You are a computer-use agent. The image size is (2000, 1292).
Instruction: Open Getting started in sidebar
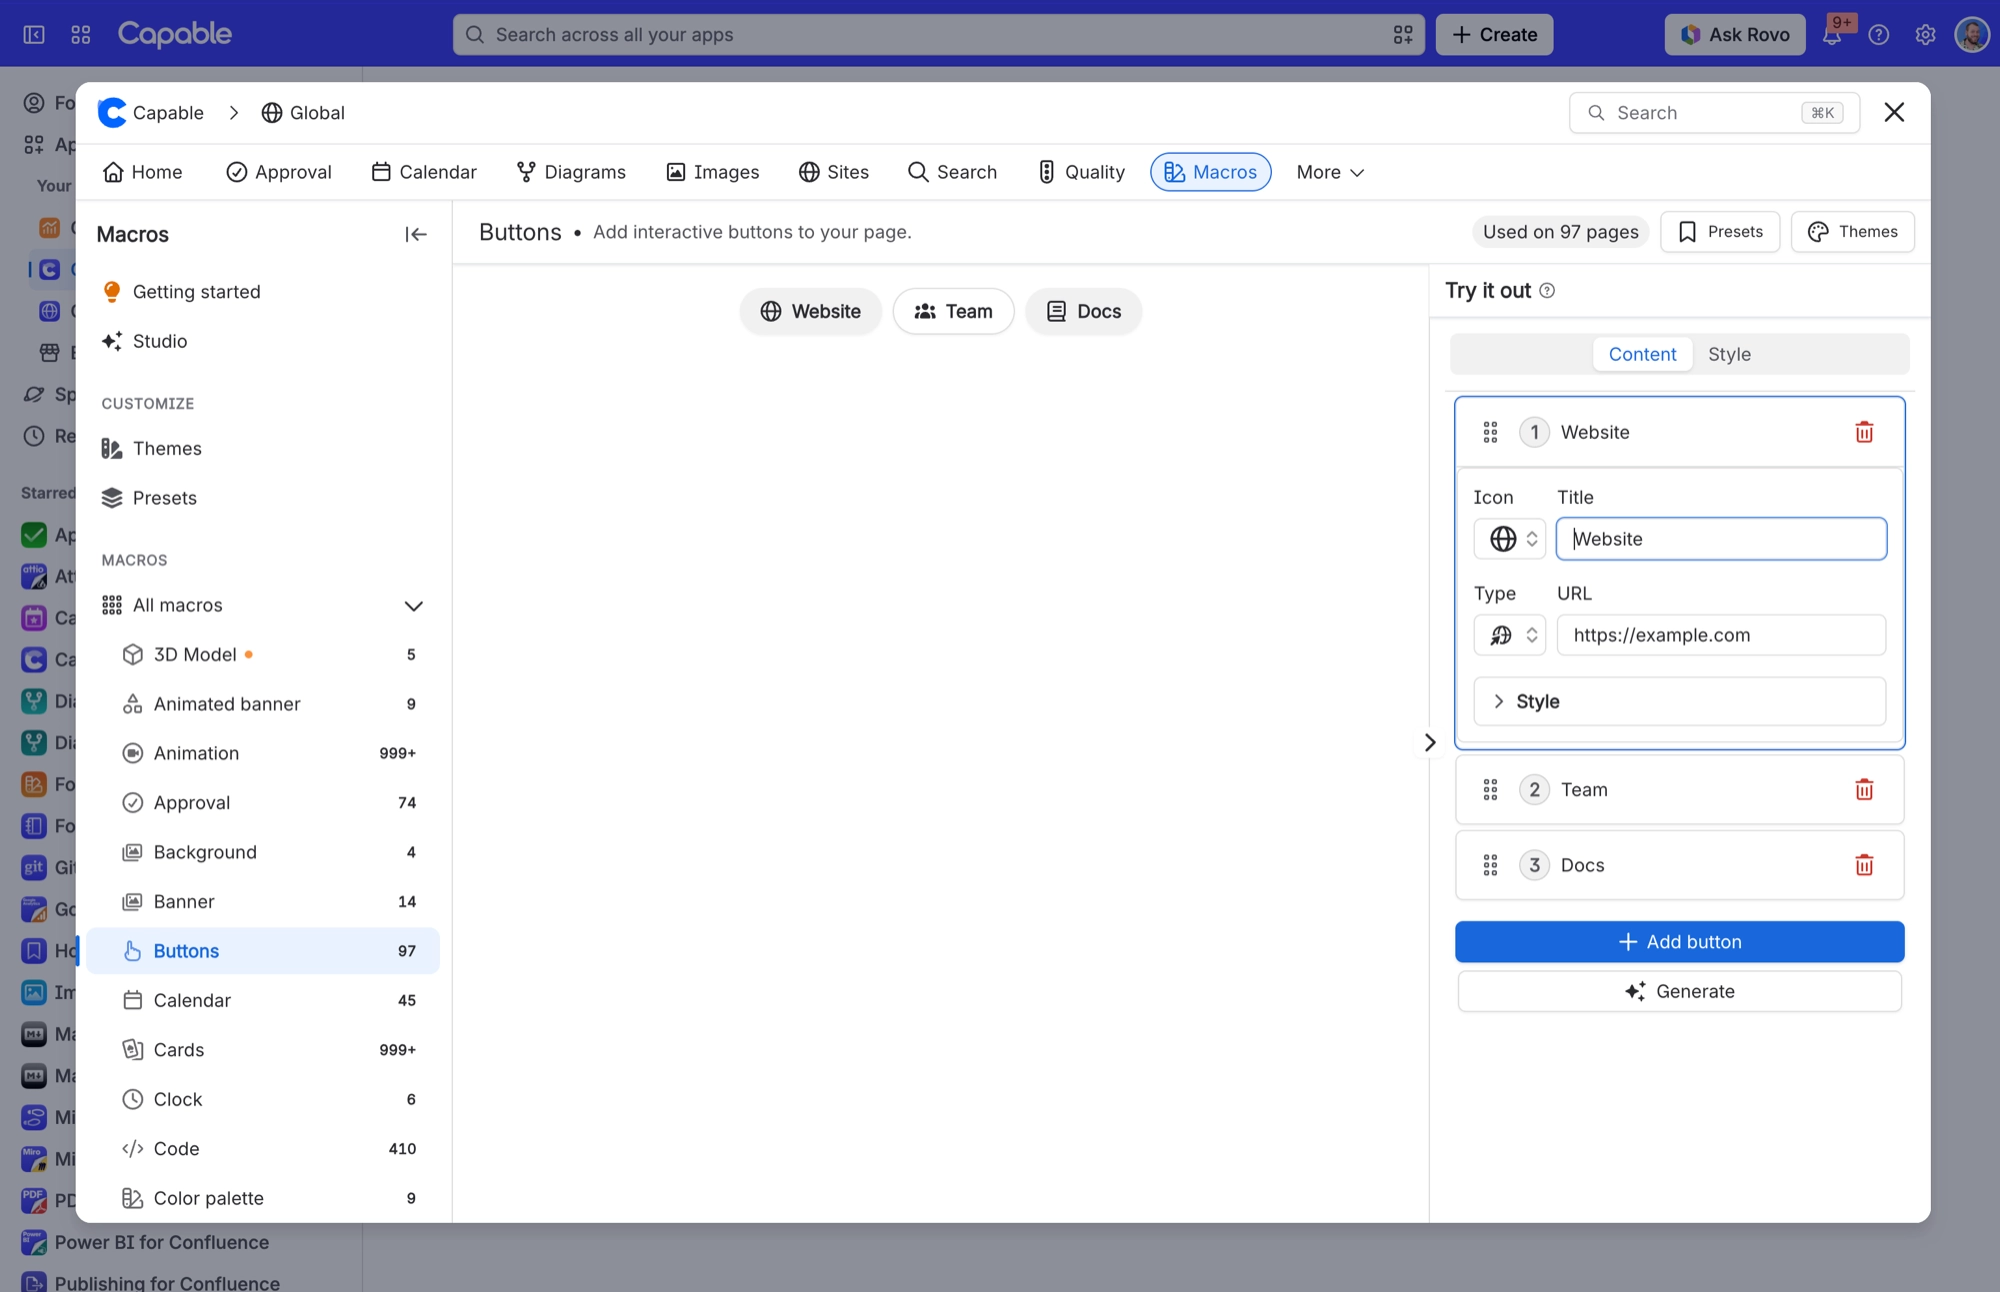pos(263,292)
